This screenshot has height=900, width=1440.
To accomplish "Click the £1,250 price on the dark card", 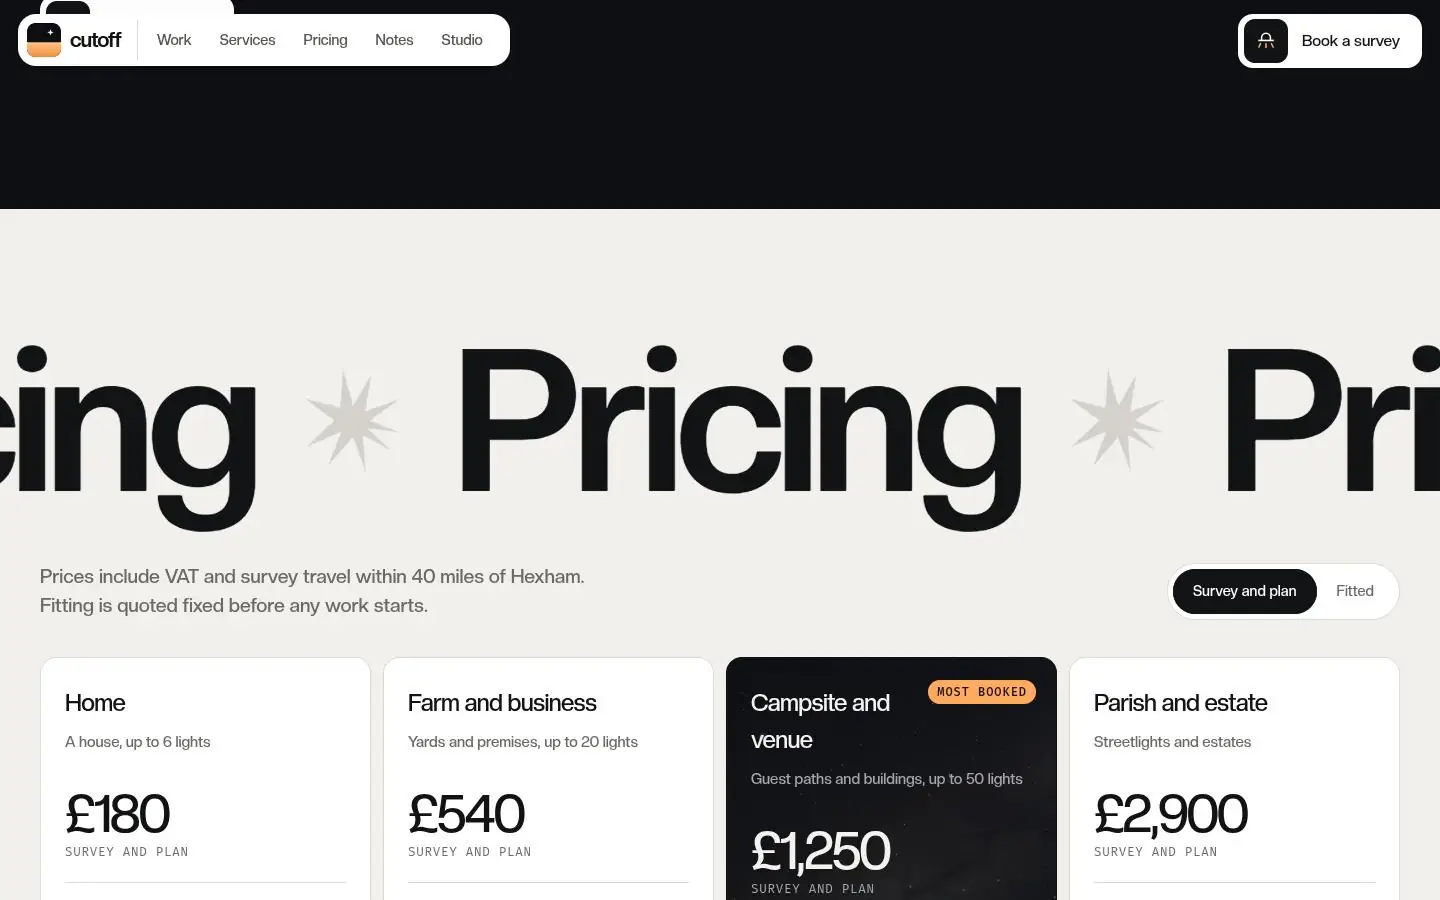I will coord(820,851).
